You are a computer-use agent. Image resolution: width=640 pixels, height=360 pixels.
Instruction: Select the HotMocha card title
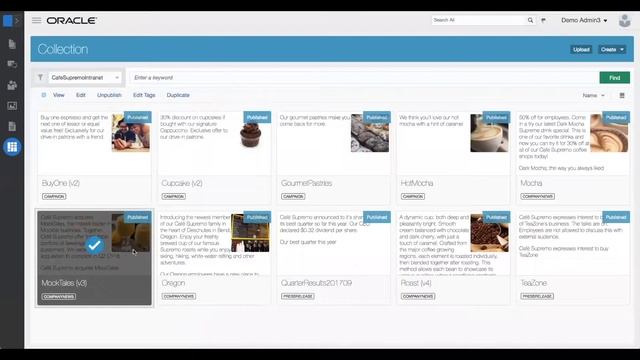417,183
